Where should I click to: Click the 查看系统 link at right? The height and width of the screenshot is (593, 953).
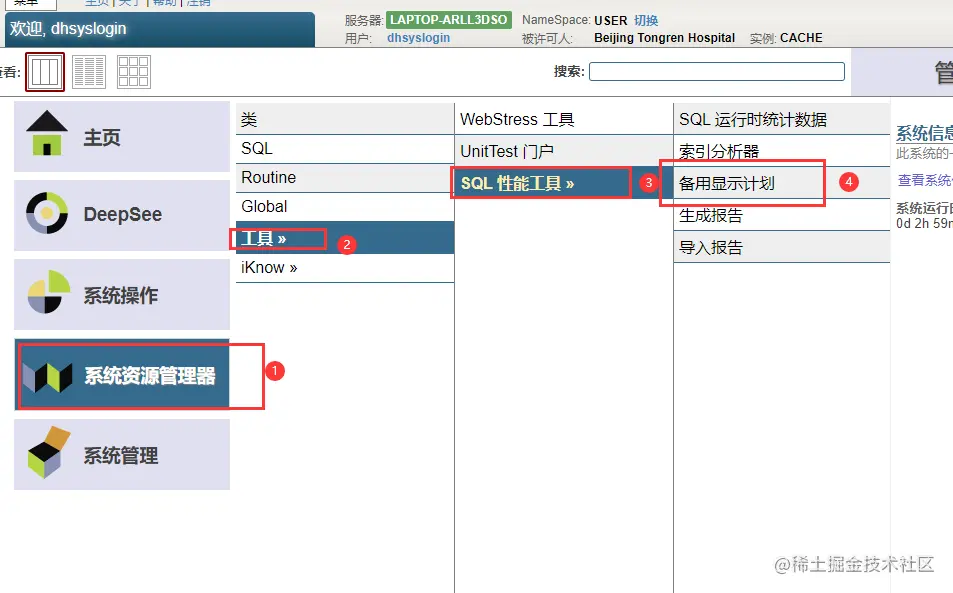(925, 180)
